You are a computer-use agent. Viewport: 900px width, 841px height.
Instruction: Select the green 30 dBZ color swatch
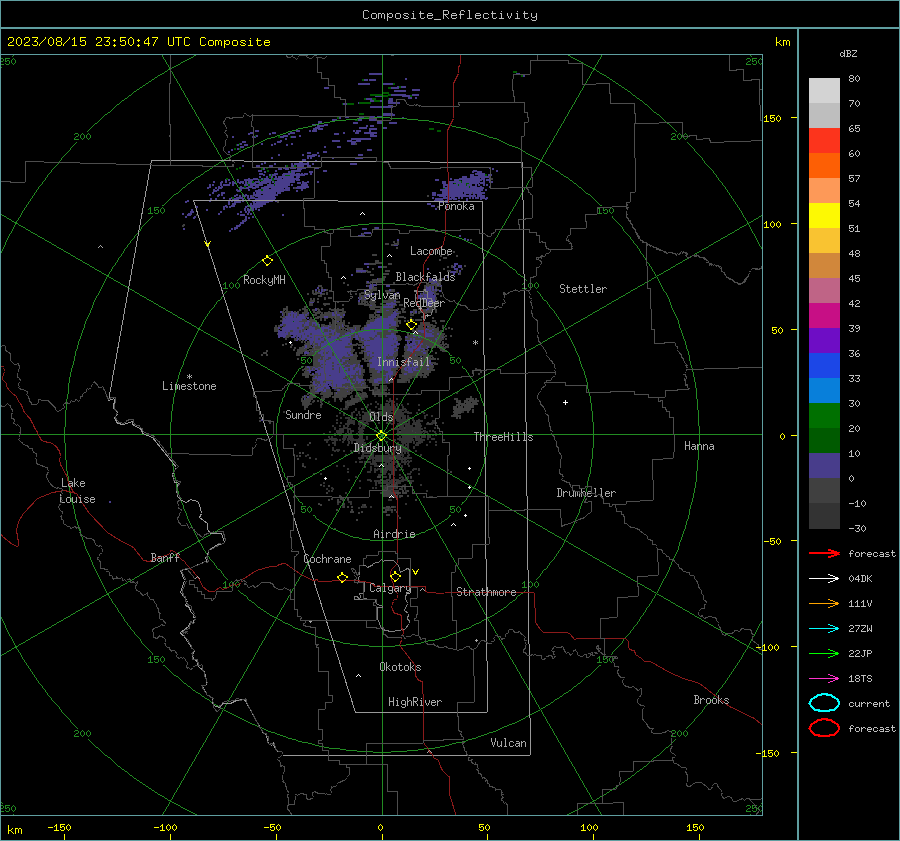point(824,416)
